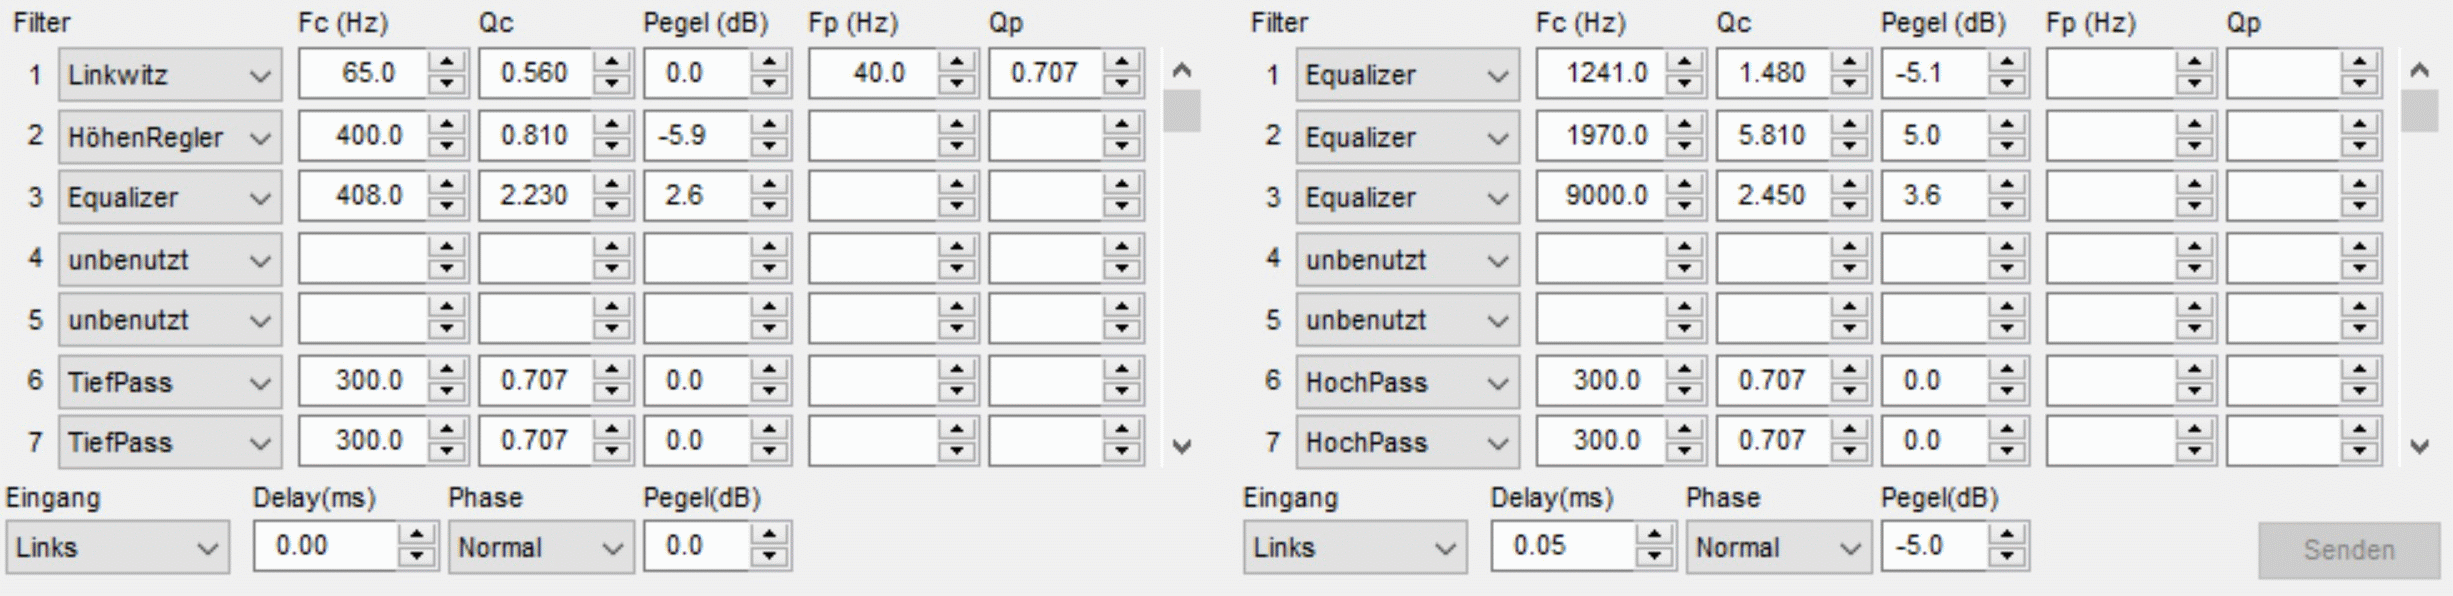Decrease Pegel of right filter 1 Equalizer
This screenshot has height=596, width=2453.
(2006, 84)
